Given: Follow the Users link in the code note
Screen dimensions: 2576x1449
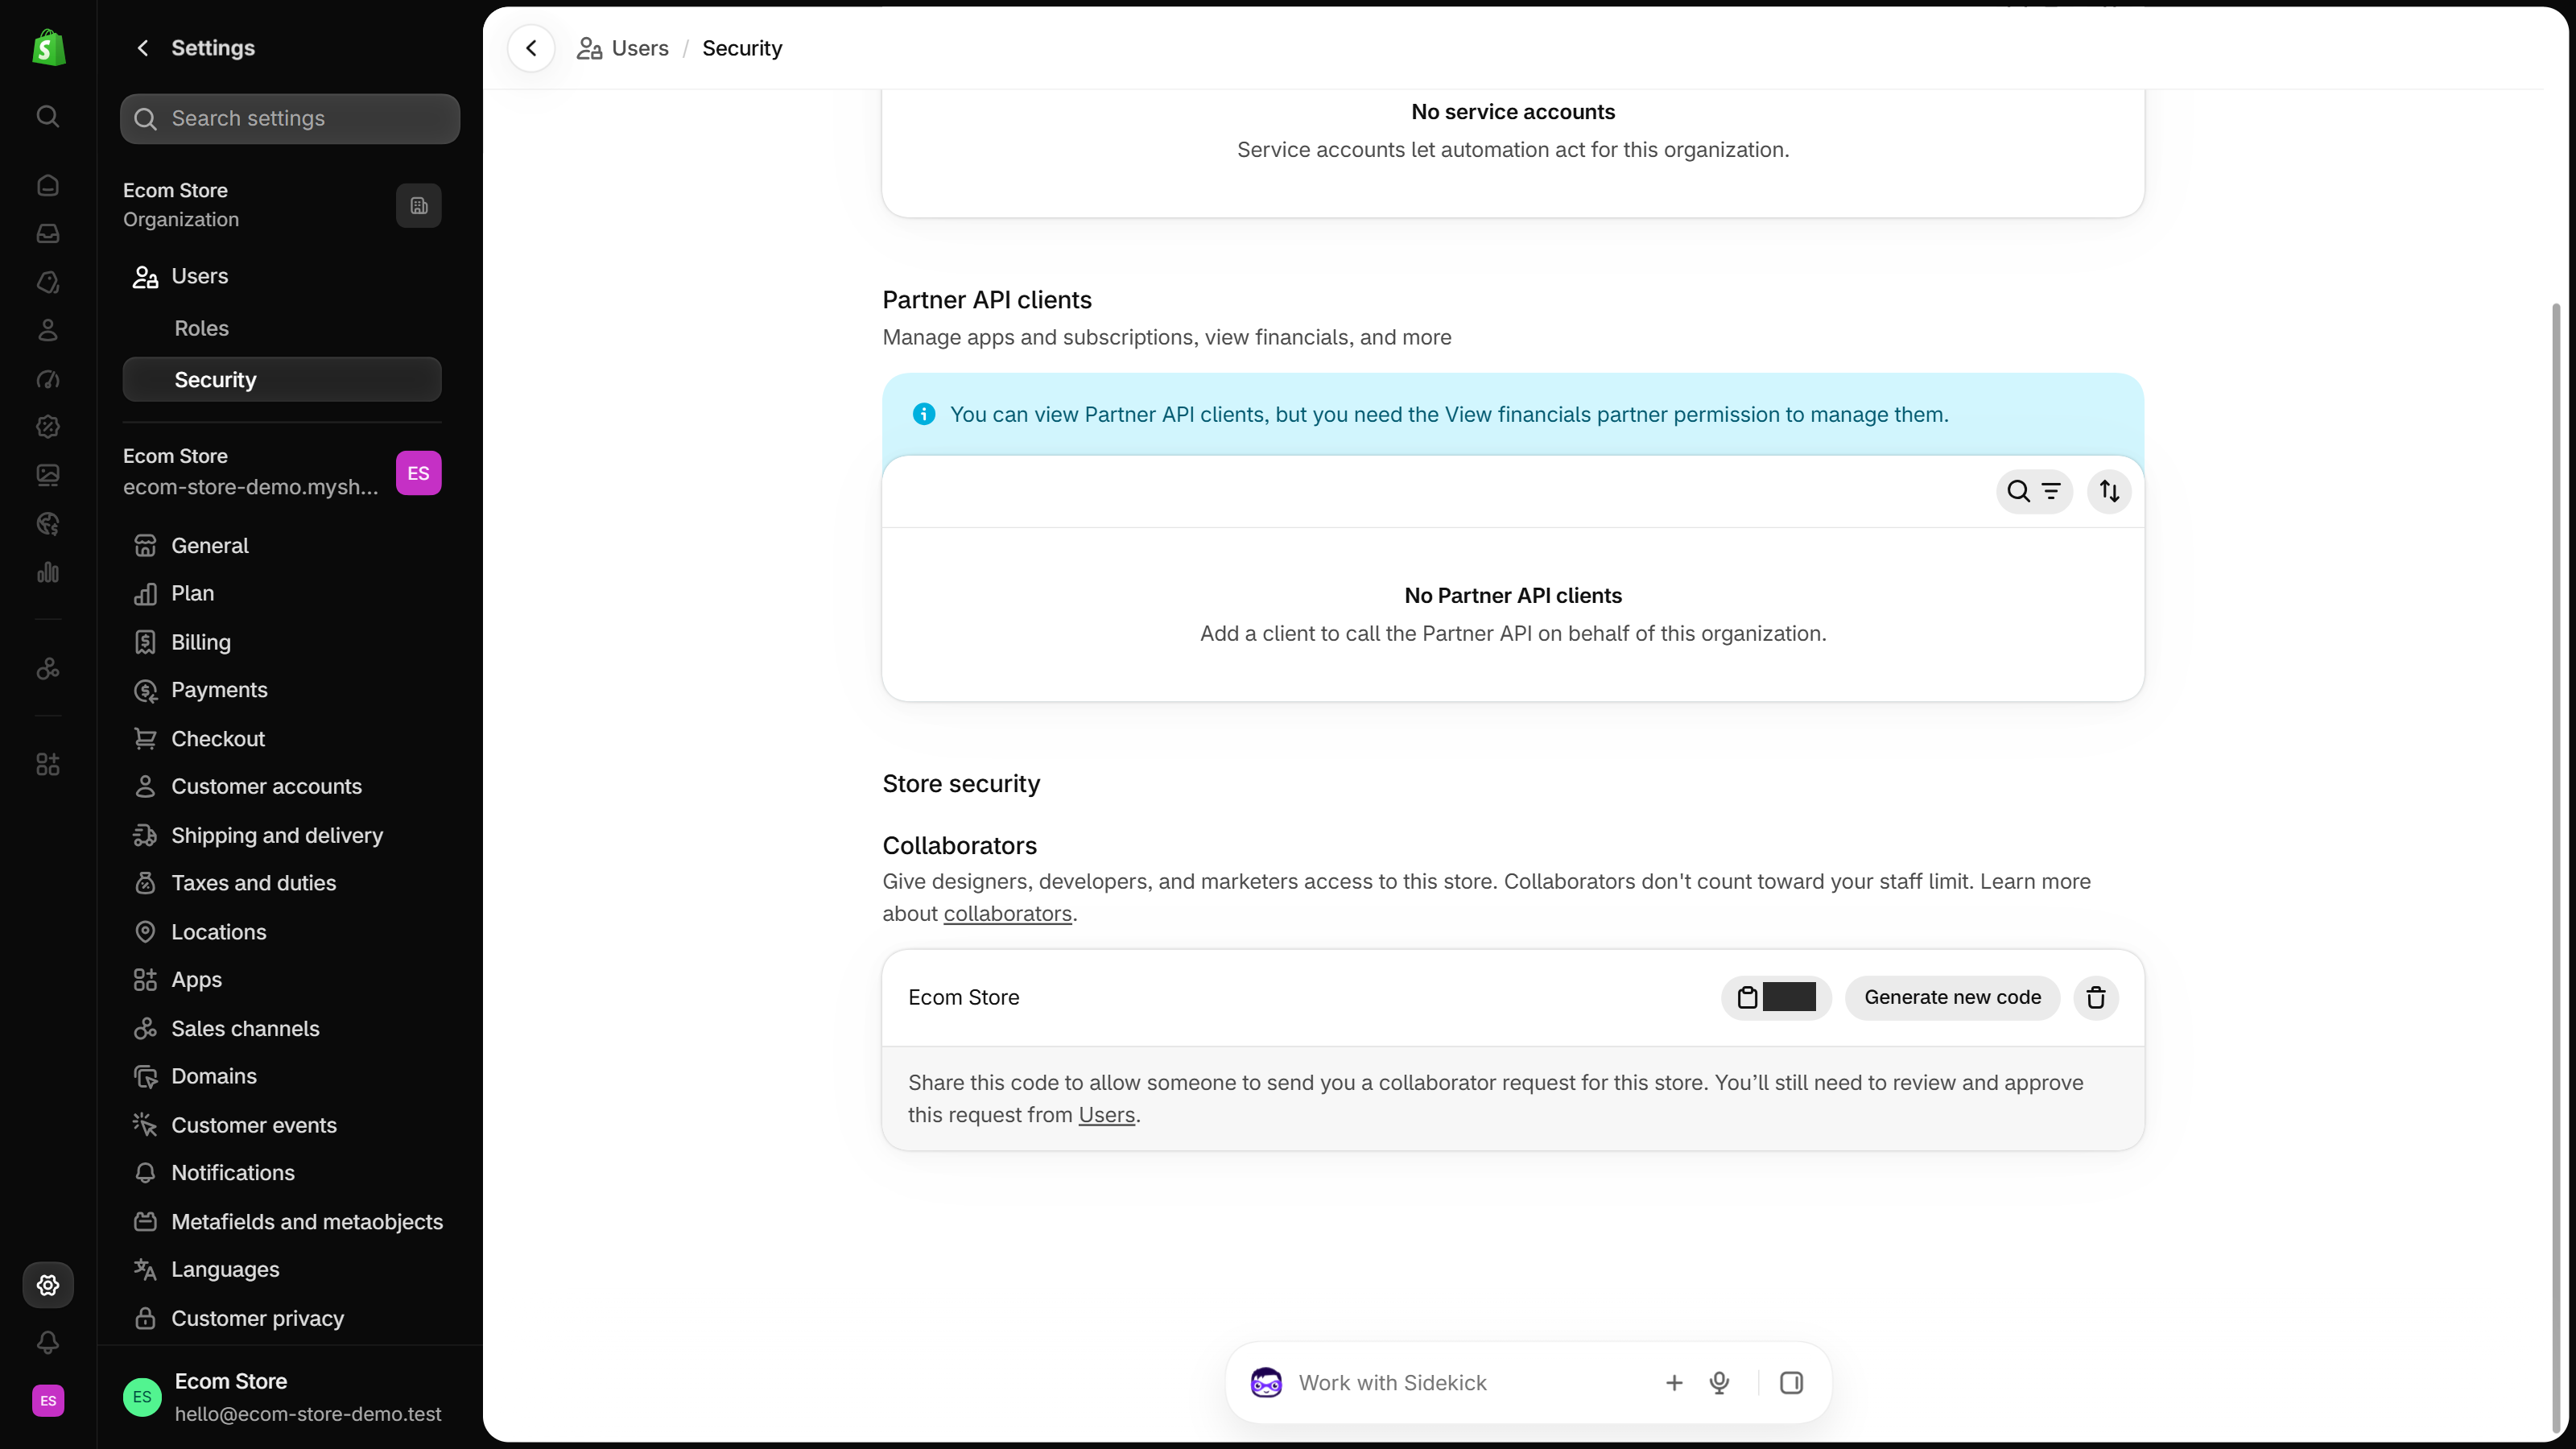Looking at the screenshot, I should [1106, 1115].
